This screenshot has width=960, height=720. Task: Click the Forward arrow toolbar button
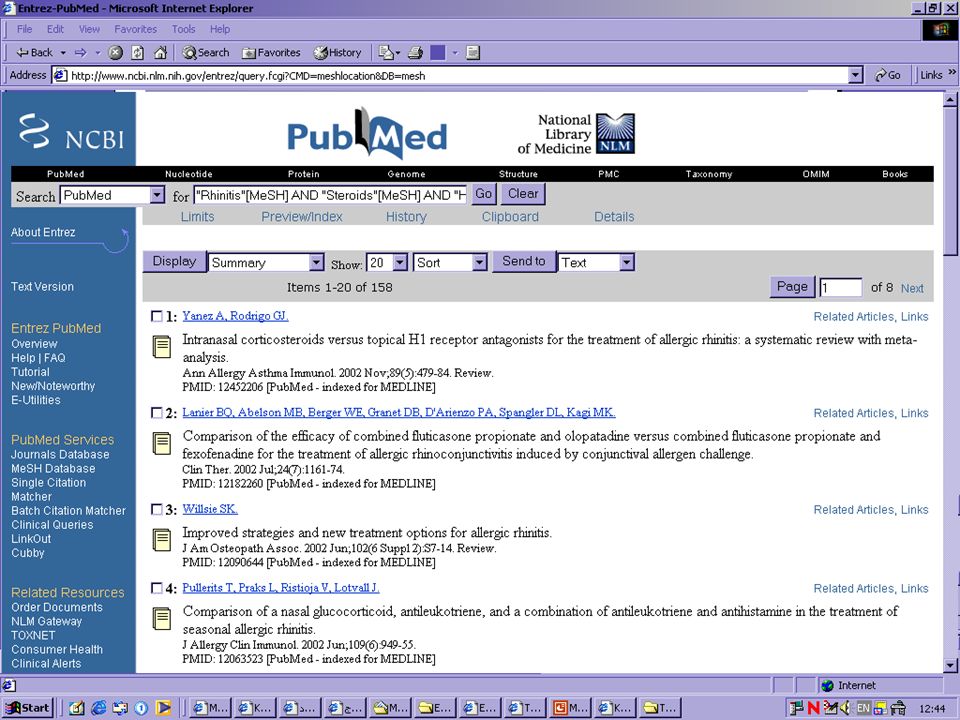pyautogui.click(x=80, y=53)
